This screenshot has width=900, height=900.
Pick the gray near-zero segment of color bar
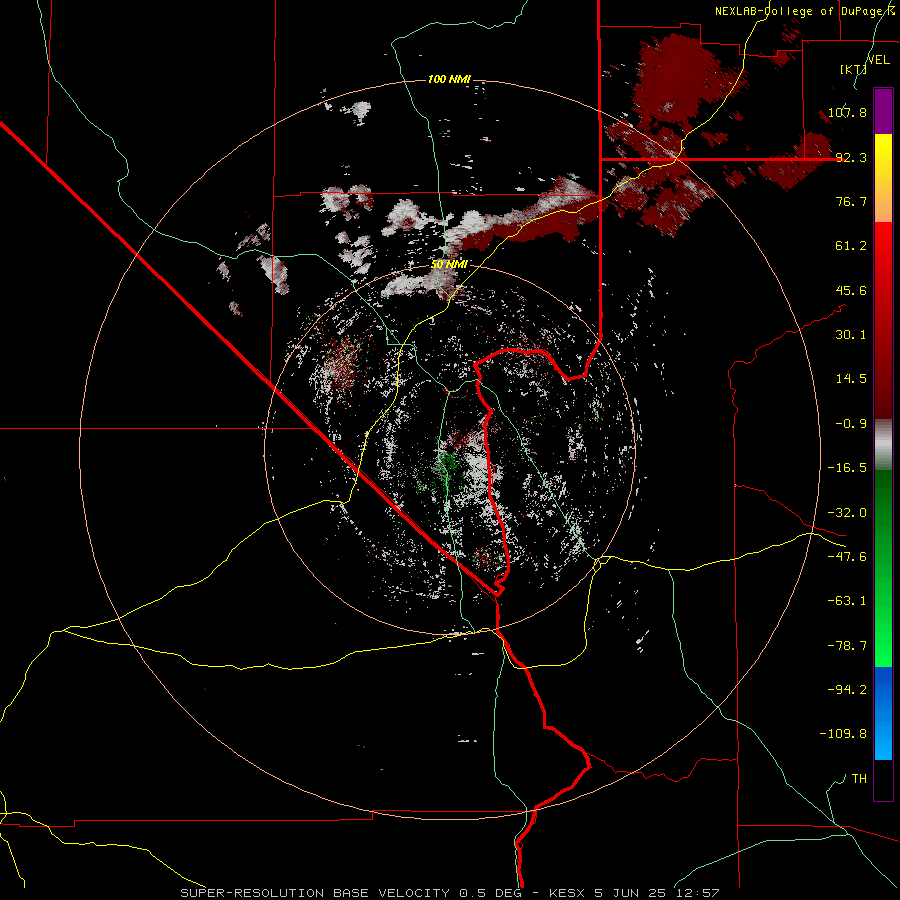click(x=883, y=445)
